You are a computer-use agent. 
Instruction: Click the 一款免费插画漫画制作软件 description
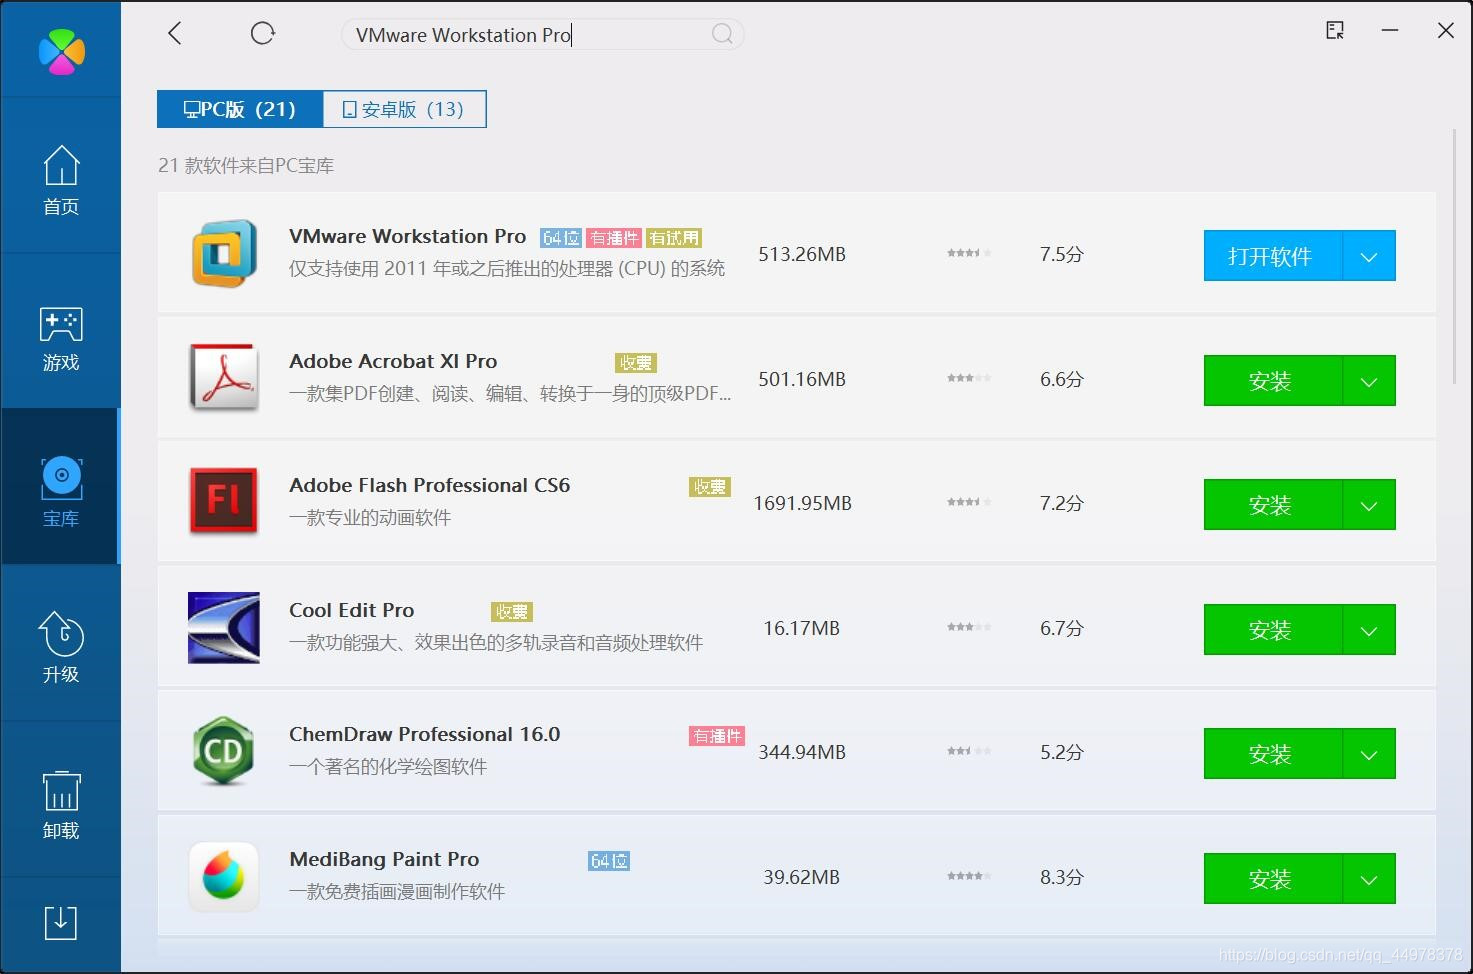pyautogui.click(x=397, y=892)
